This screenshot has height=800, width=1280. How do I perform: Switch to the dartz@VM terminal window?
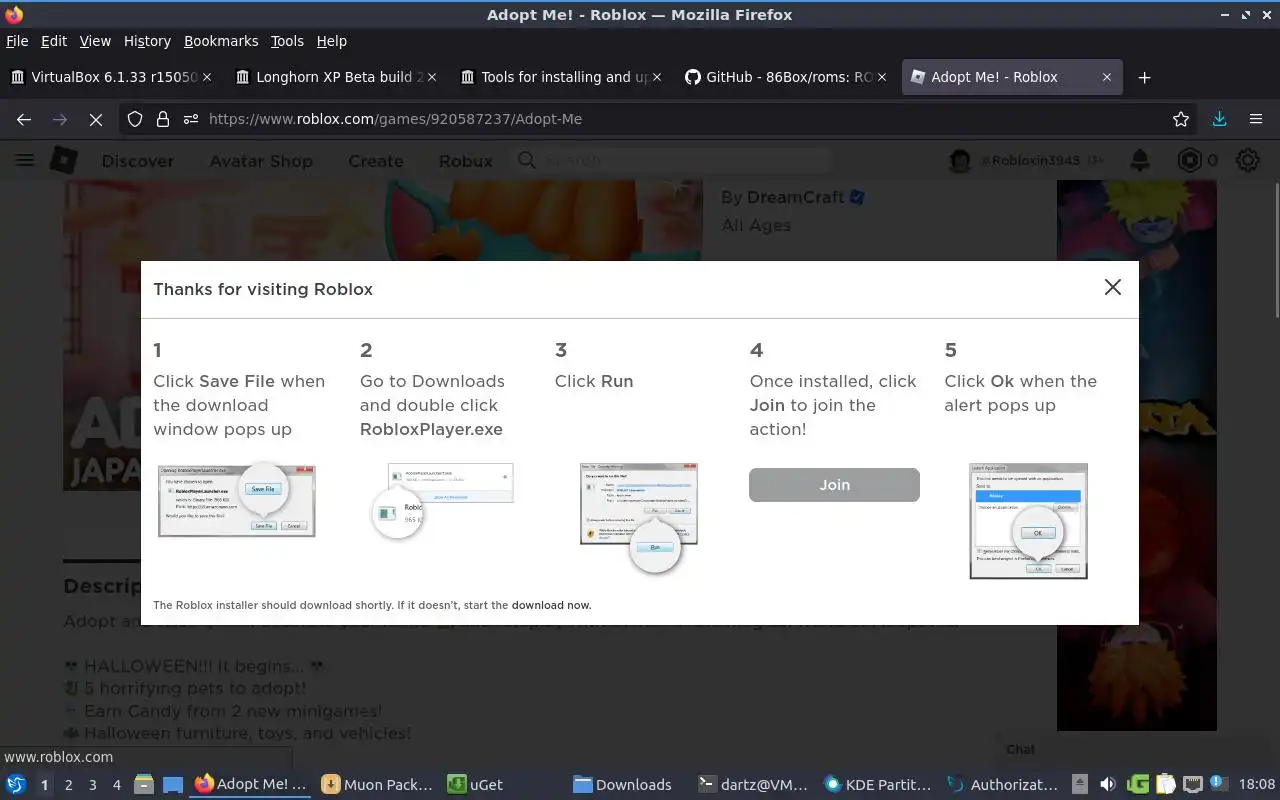point(753,785)
